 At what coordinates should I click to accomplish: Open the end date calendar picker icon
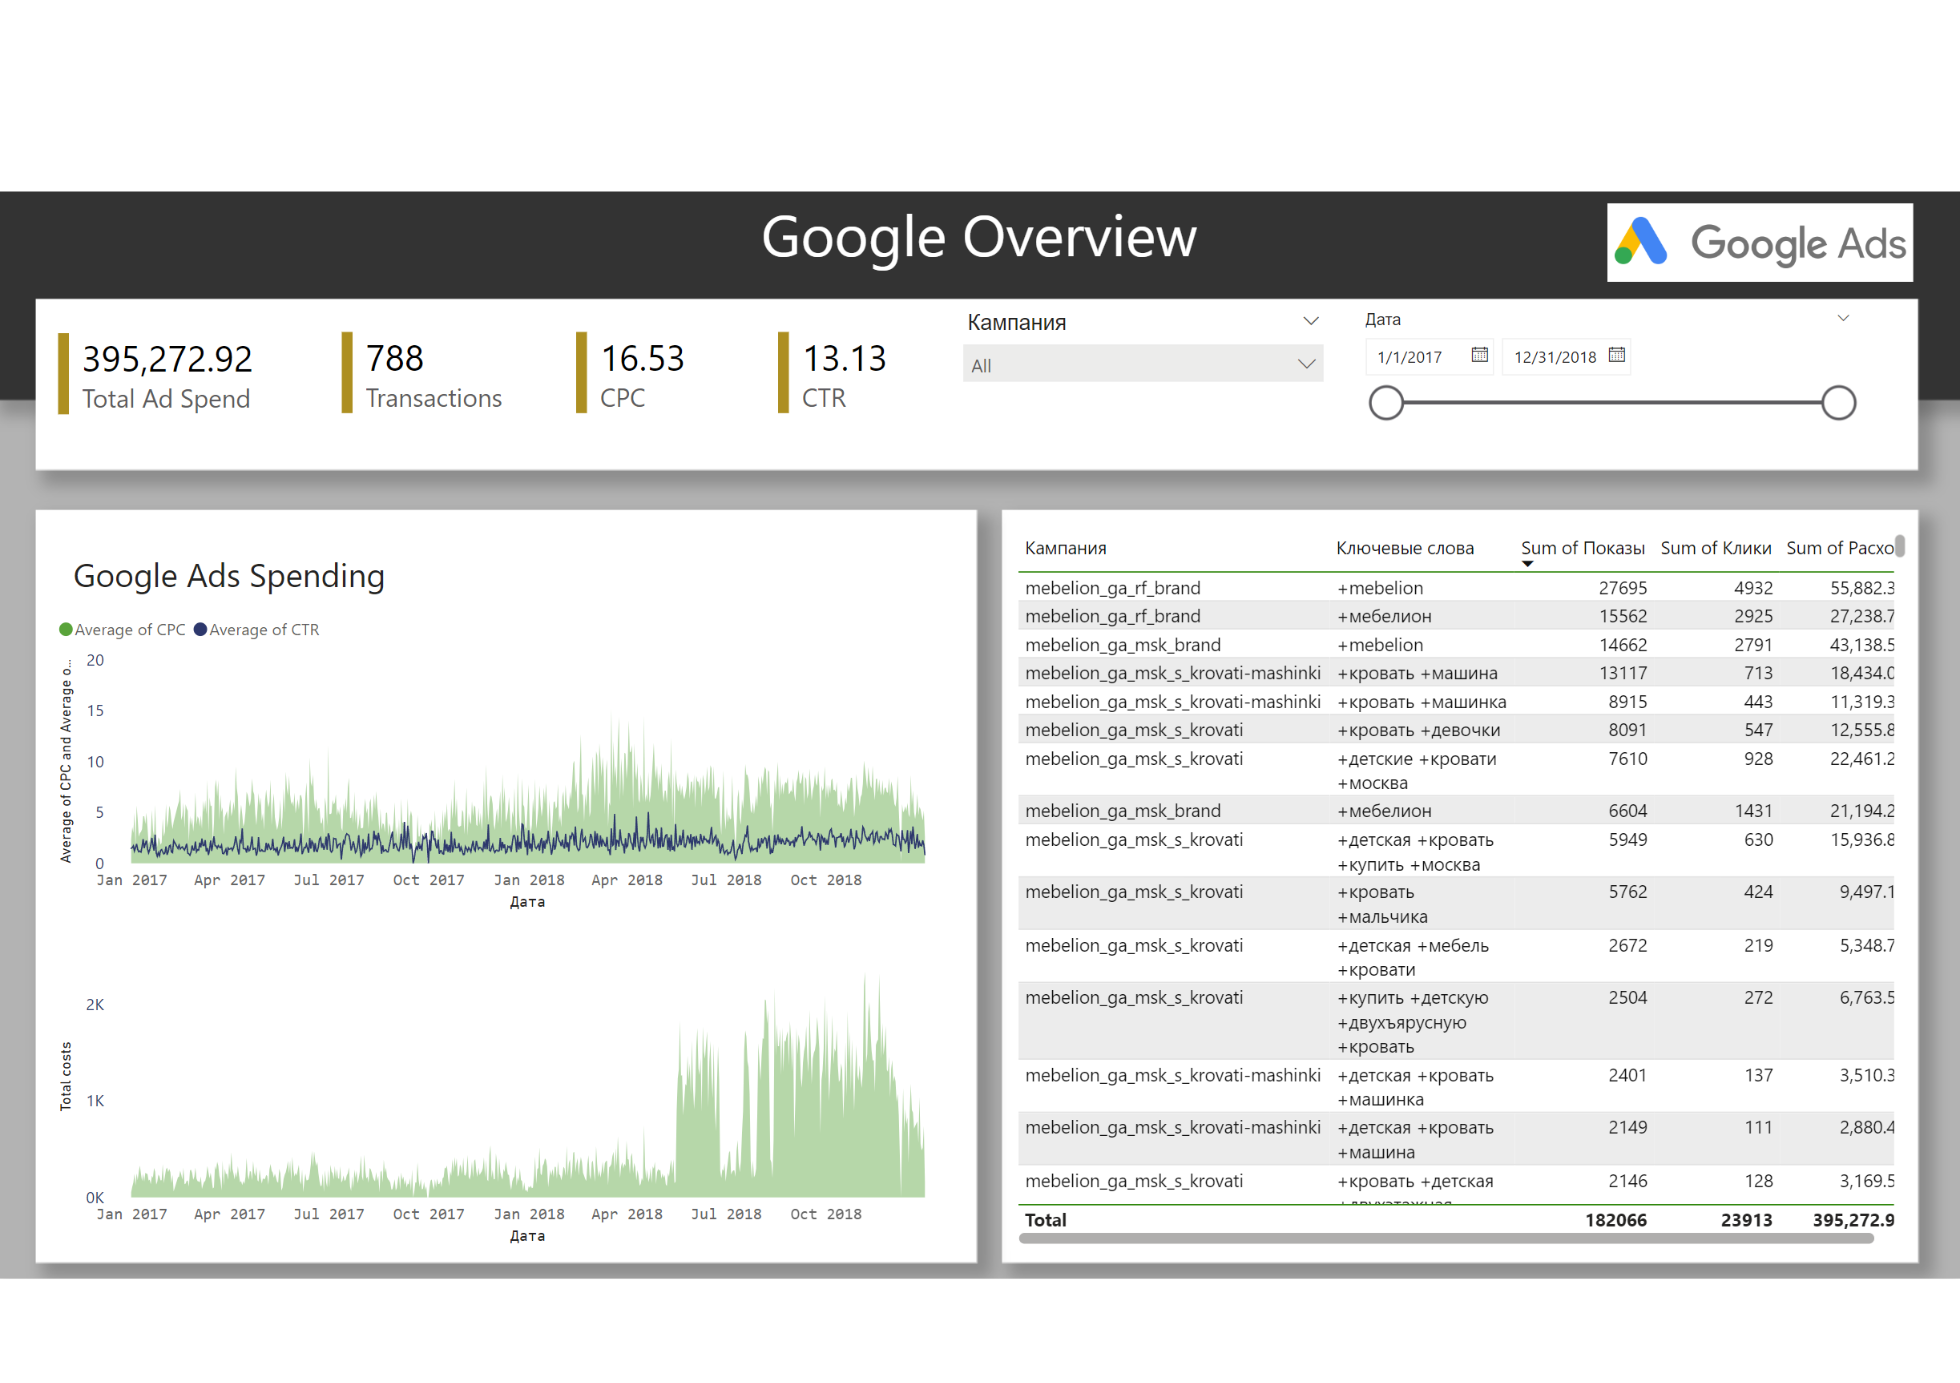click(x=1616, y=355)
